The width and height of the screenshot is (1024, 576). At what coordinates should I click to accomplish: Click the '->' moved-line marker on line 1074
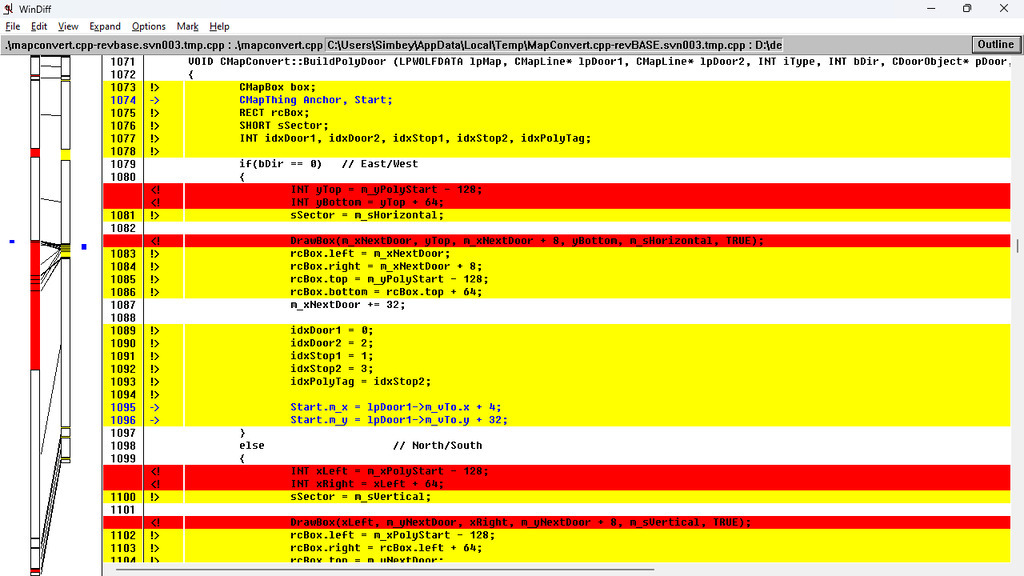[155, 100]
